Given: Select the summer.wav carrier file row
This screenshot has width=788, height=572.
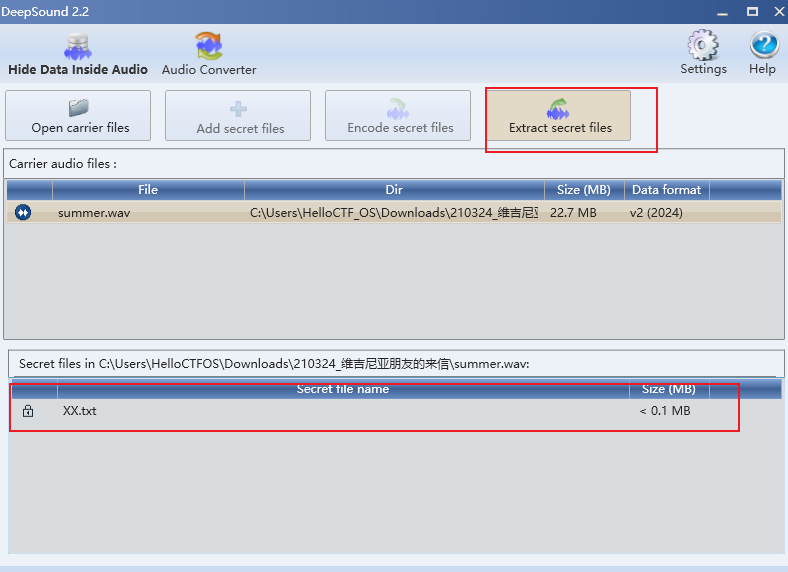Looking at the screenshot, I should 394,213.
